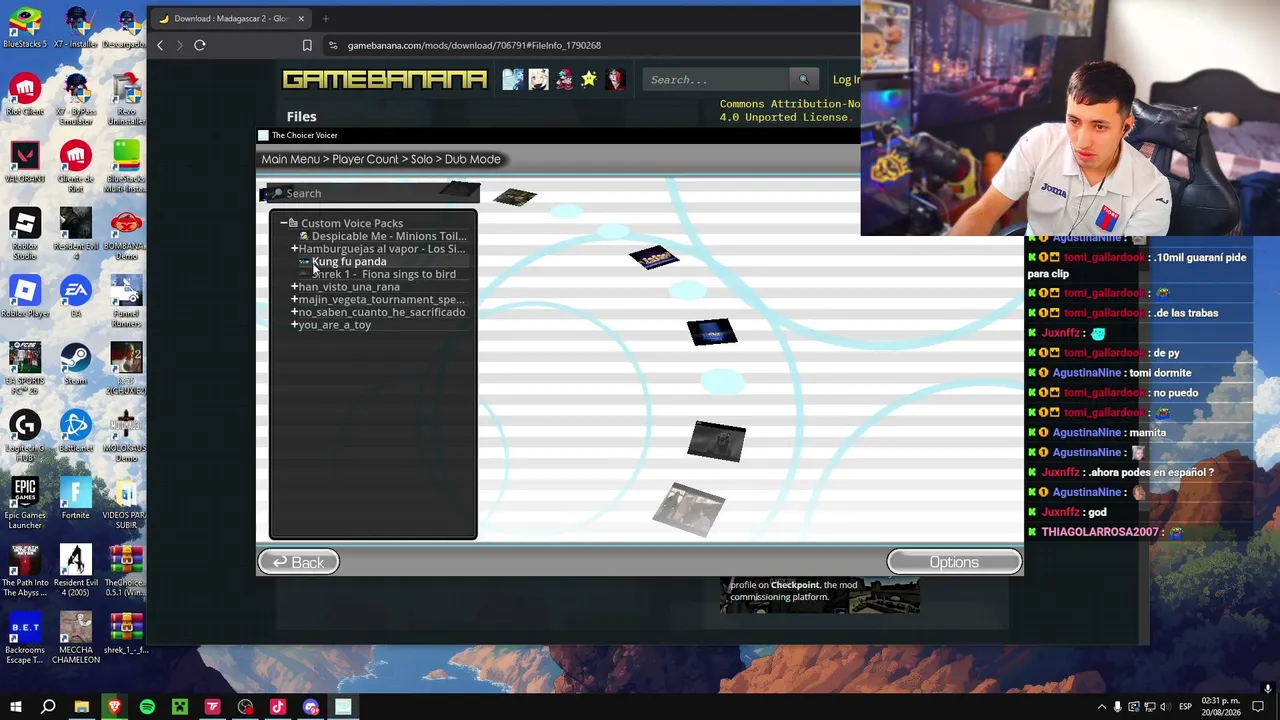This screenshot has height=720, width=1280.
Task: Open the Resident Evil 4 (2005) desktop icon
Action: pyautogui.click(x=75, y=568)
